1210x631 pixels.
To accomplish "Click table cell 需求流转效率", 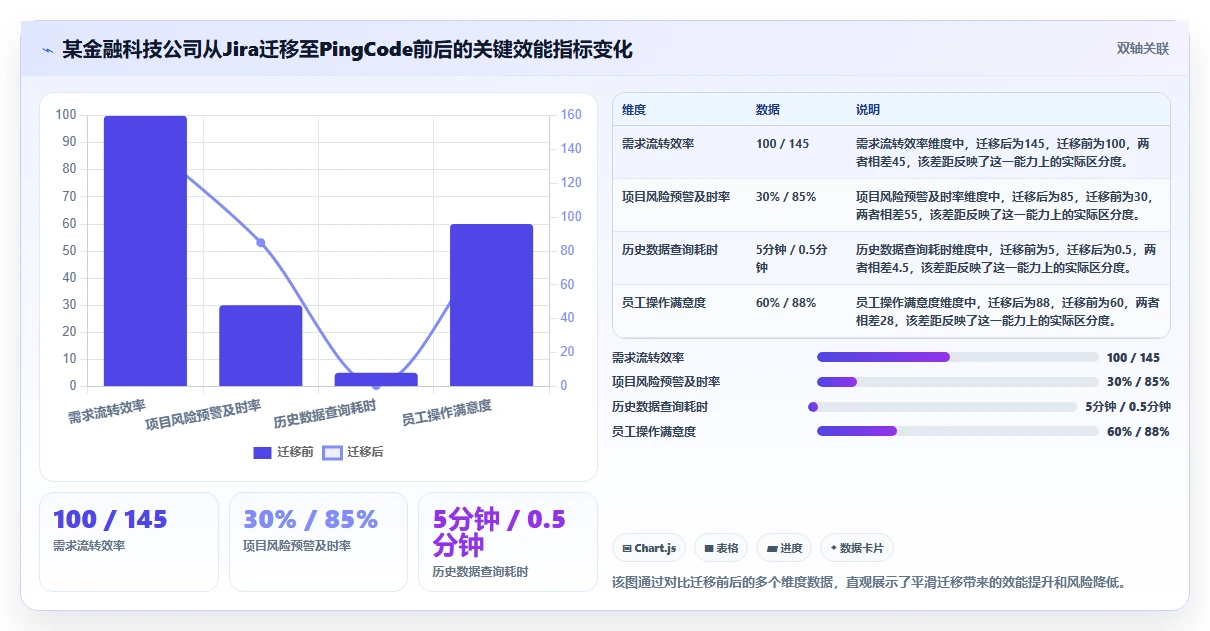I will coord(658,144).
